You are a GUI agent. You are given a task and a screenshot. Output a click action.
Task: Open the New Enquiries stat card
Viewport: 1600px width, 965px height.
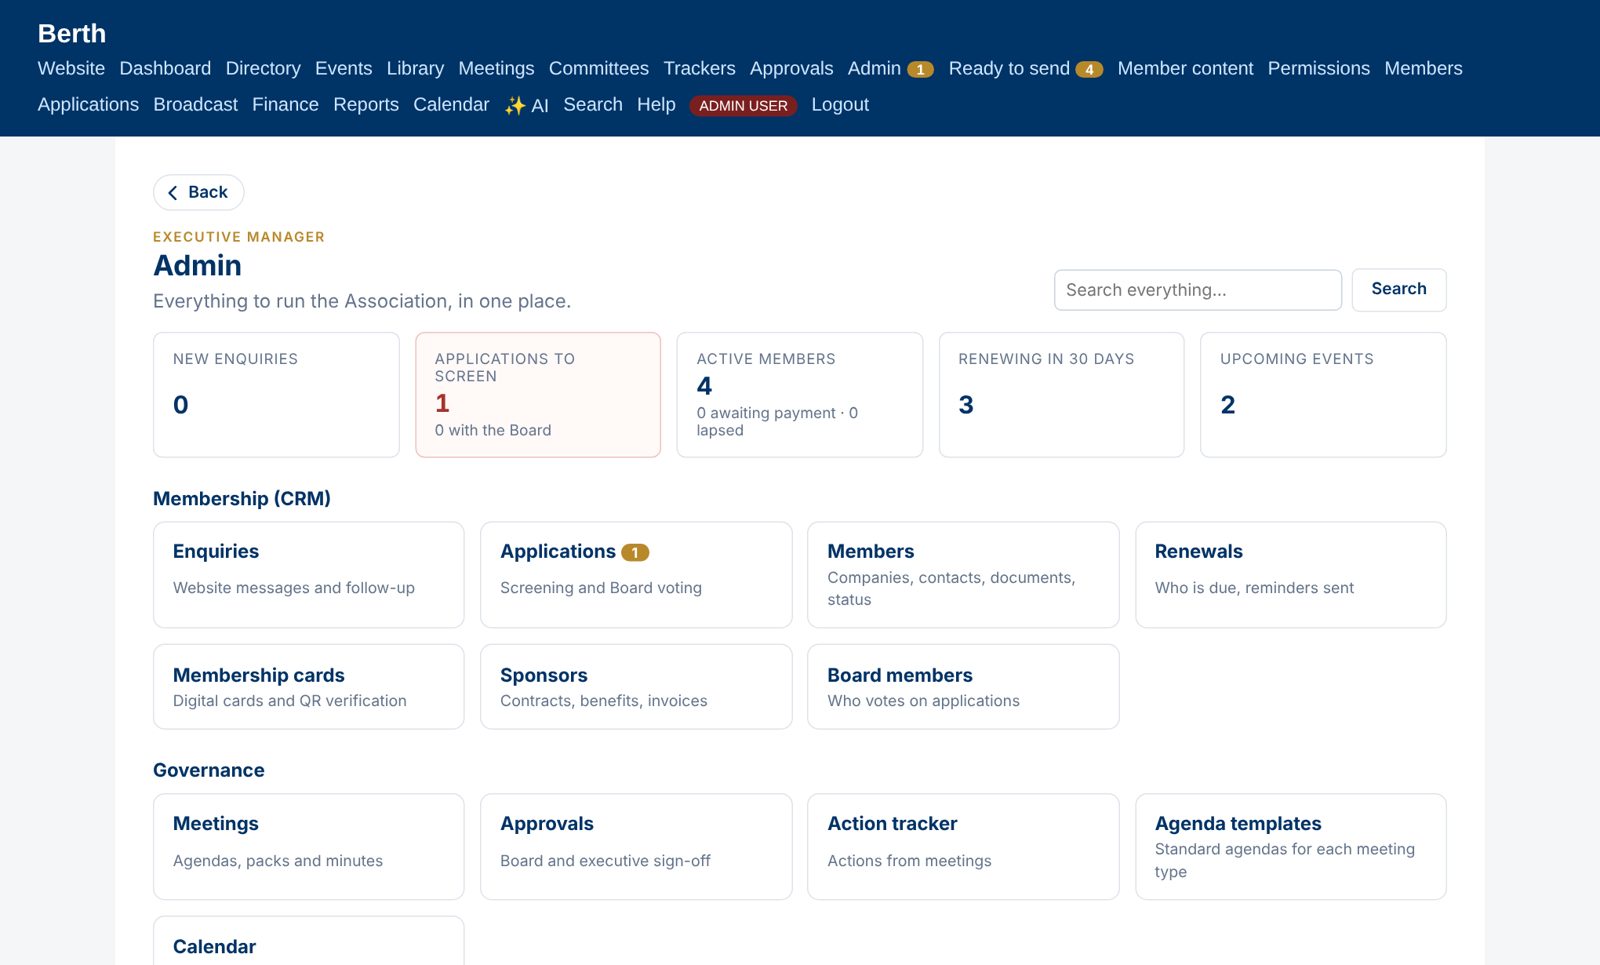click(x=276, y=395)
